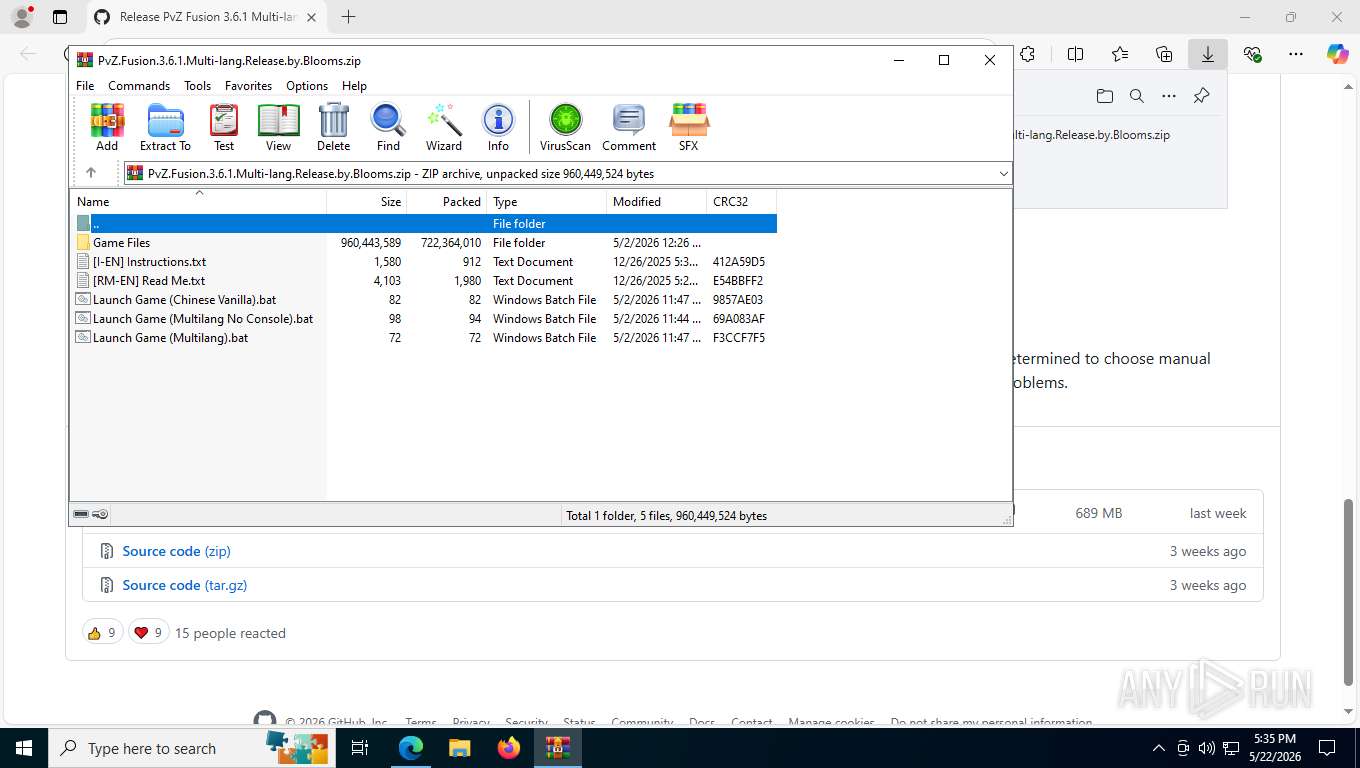Open more options in downloads panel
Screen dimensions: 1360x768
pyautogui.click(x=1169, y=96)
